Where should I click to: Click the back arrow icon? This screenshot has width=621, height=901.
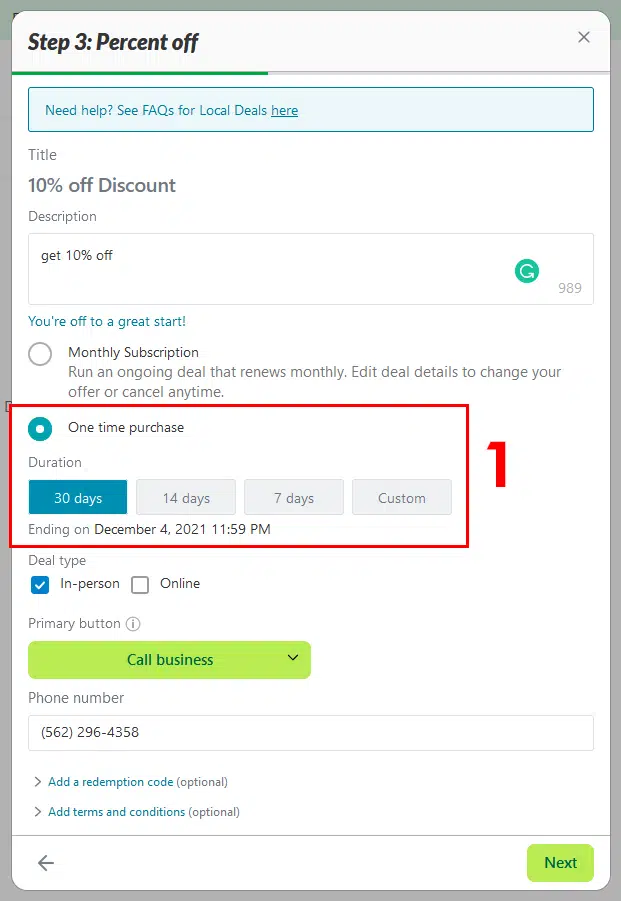pyautogui.click(x=46, y=863)
